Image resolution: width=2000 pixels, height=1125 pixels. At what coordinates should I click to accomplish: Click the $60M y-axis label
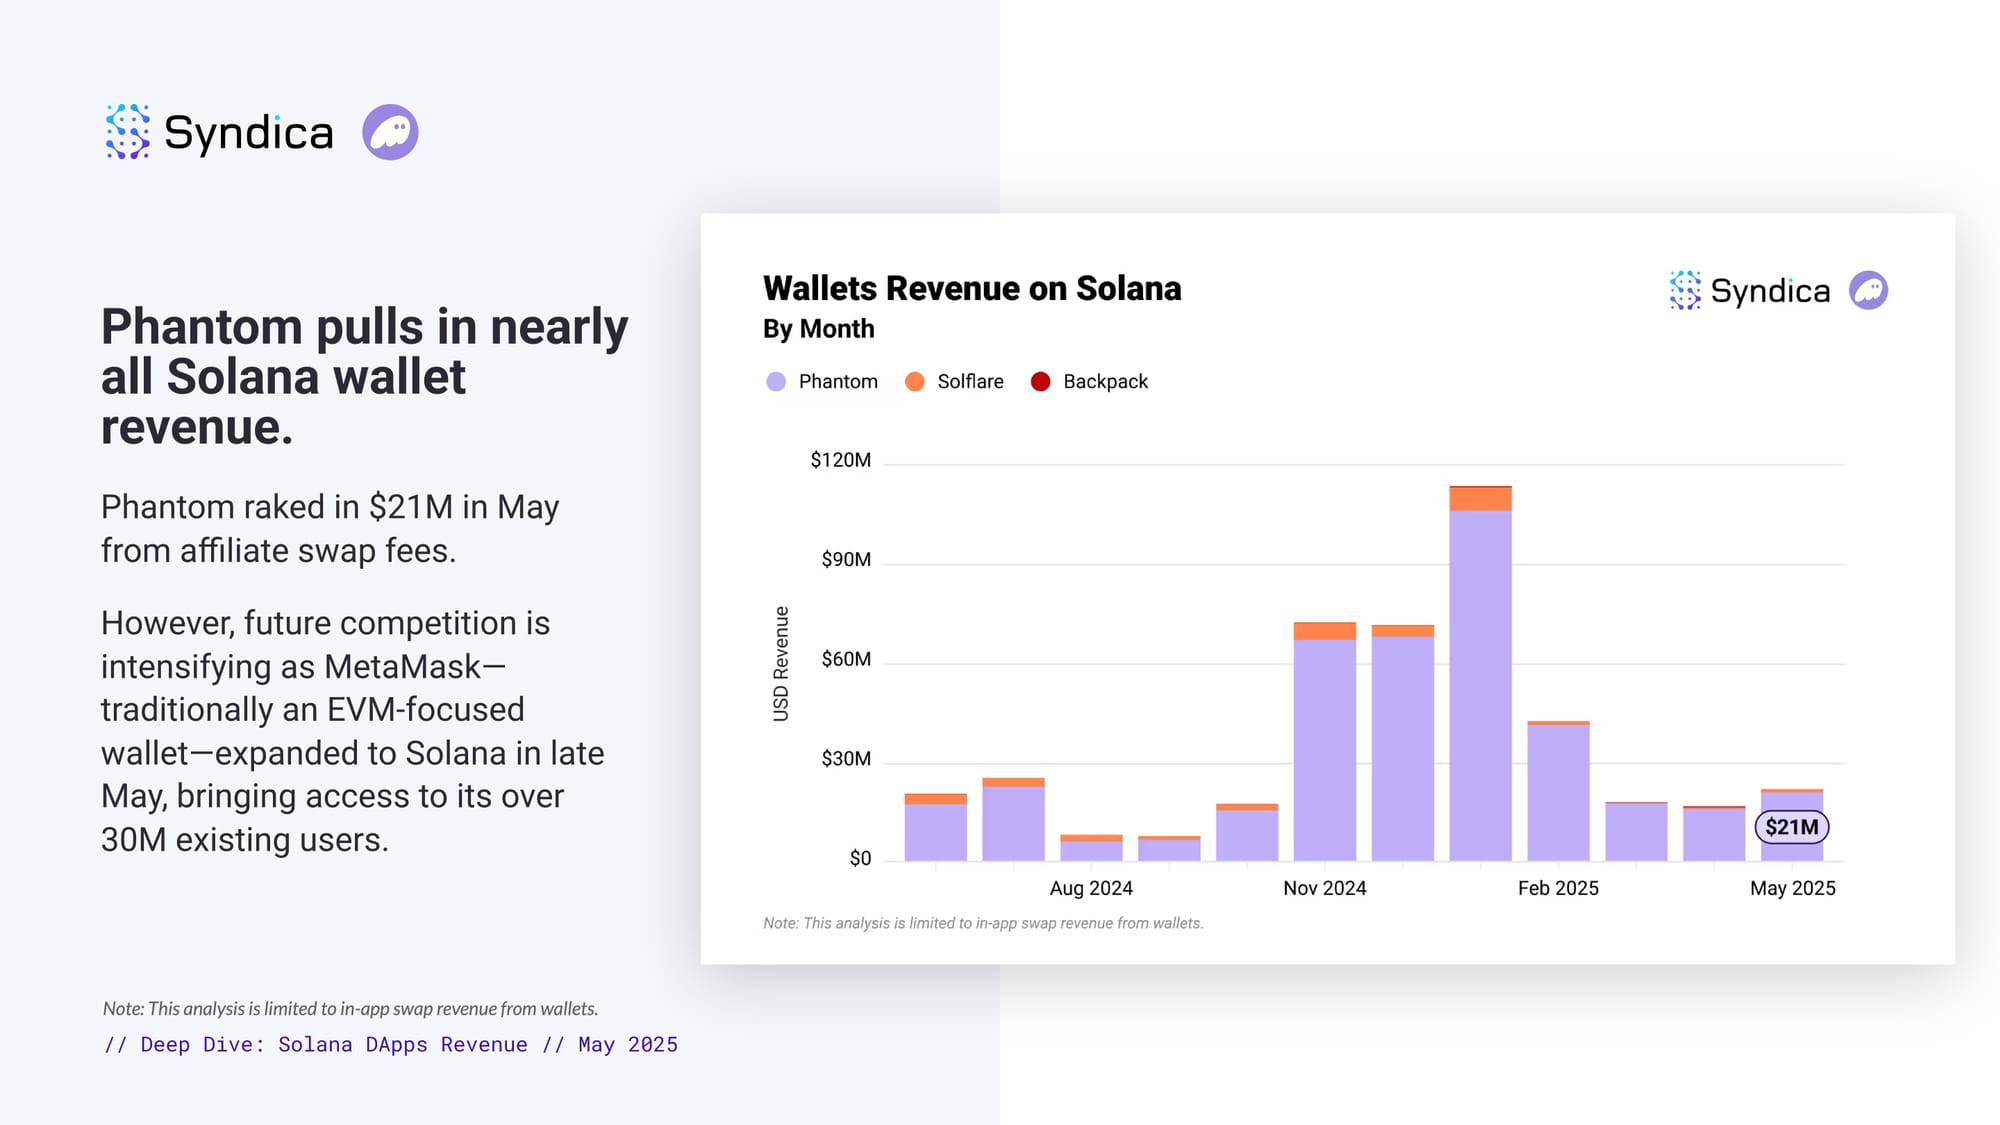[x=846, y=659]
